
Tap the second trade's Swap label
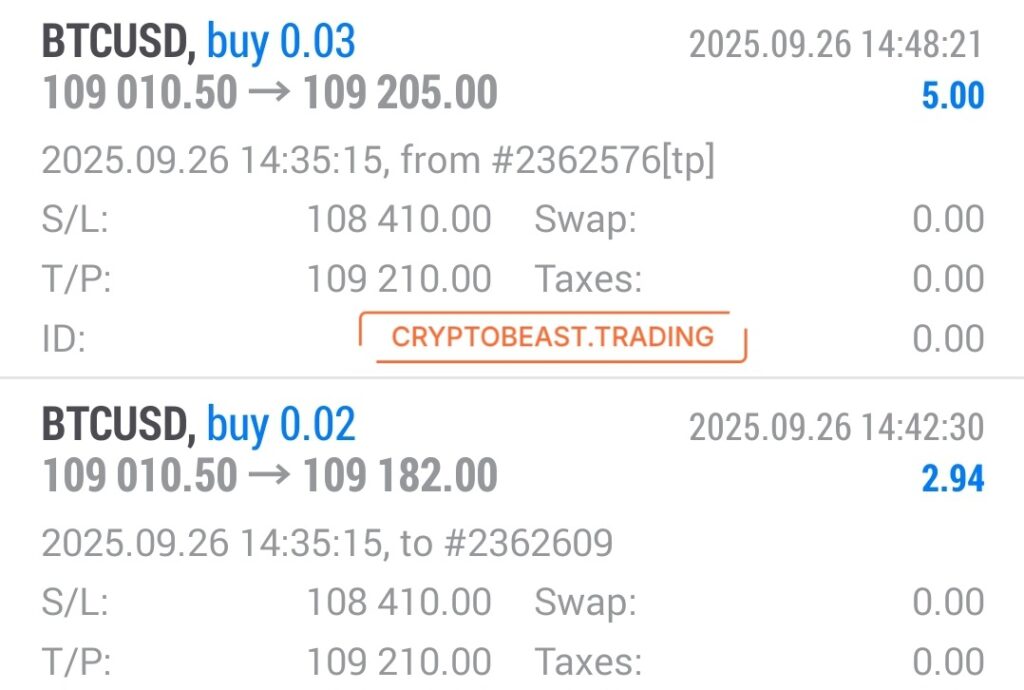coord(585,603)
